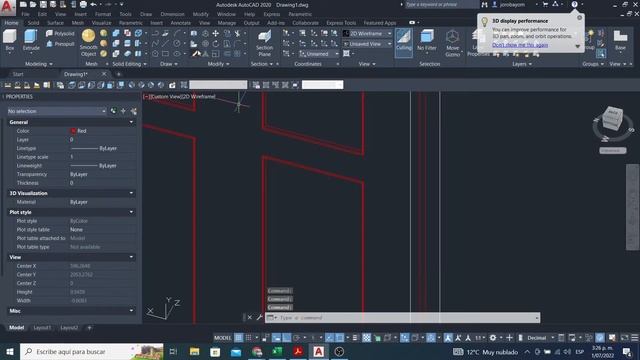Select the Move tool in Modify panel
Screen dimensions: 640x360
[x=216, y=33]
